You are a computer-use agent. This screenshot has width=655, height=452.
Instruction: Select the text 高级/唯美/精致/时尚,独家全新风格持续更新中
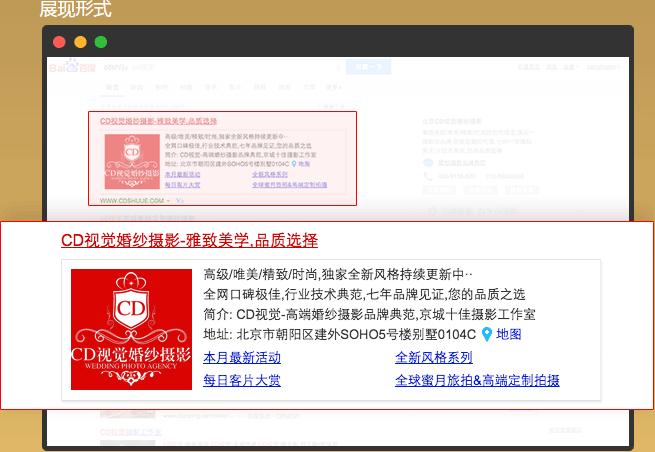[338, 274]
